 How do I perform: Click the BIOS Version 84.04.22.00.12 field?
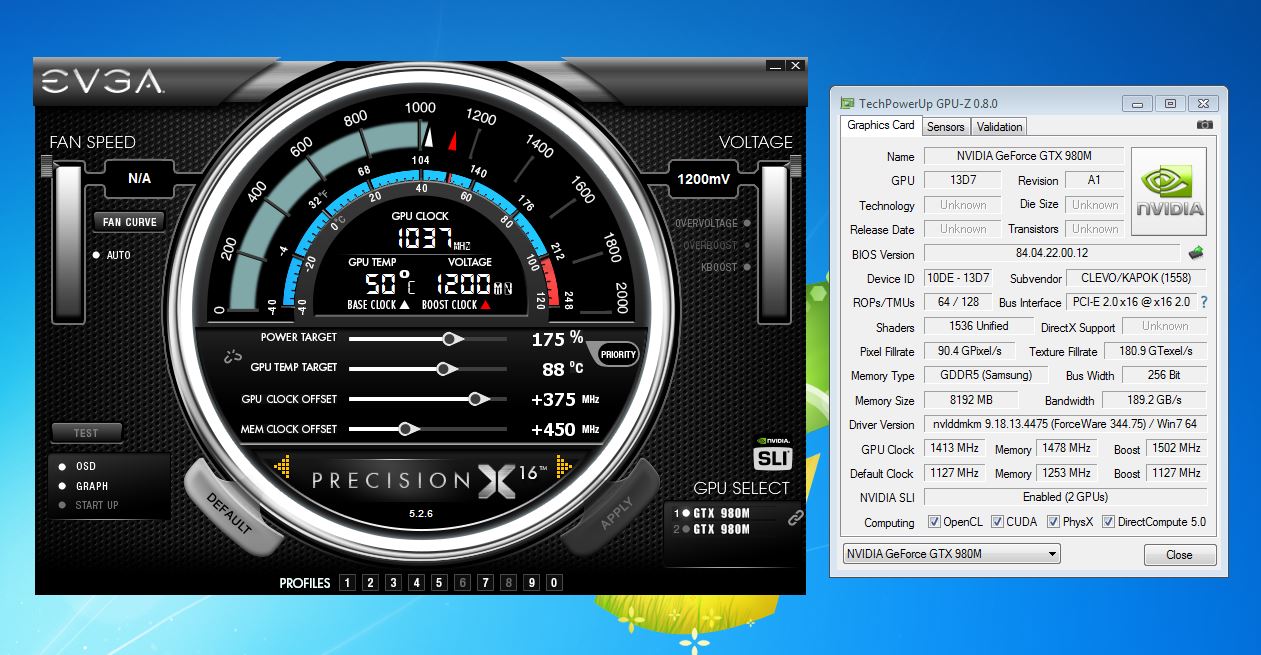point(1051,254)
